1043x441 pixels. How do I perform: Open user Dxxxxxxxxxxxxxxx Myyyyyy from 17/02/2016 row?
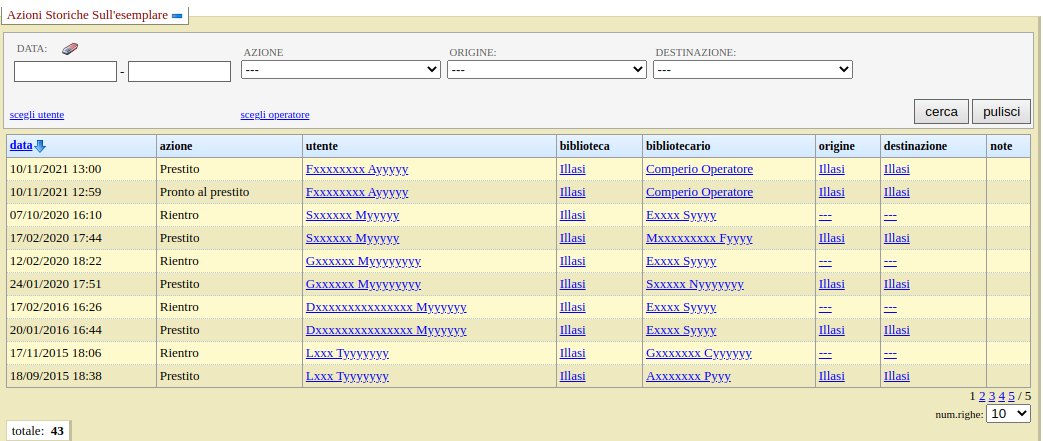pos(386,307)
